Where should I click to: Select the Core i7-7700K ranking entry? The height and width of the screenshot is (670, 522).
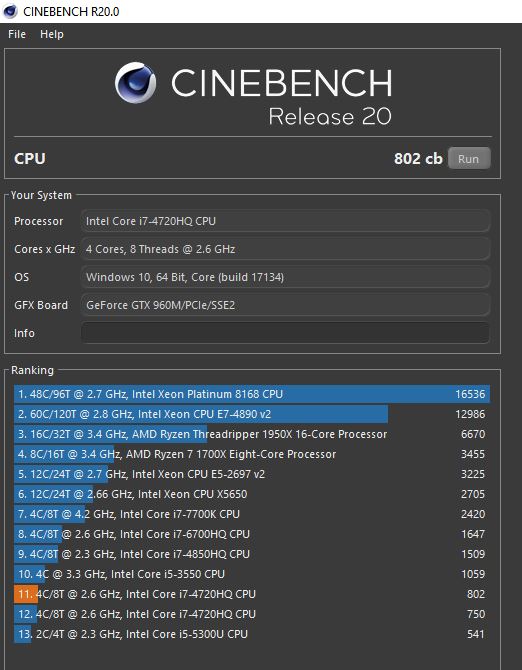[x=252, y=514]
